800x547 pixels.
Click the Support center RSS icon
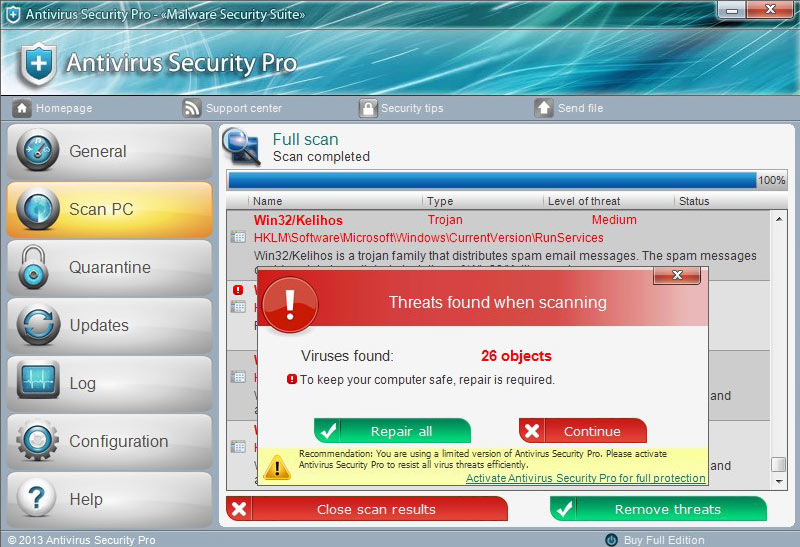(192, 108)
